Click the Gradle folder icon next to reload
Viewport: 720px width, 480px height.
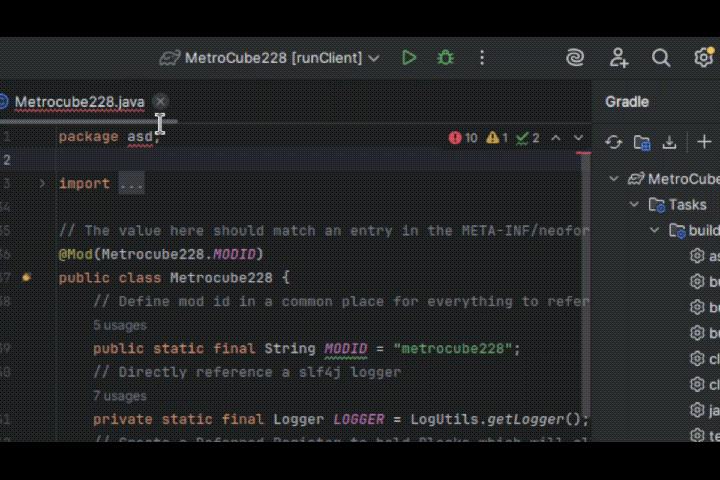(x=642, y=143)
